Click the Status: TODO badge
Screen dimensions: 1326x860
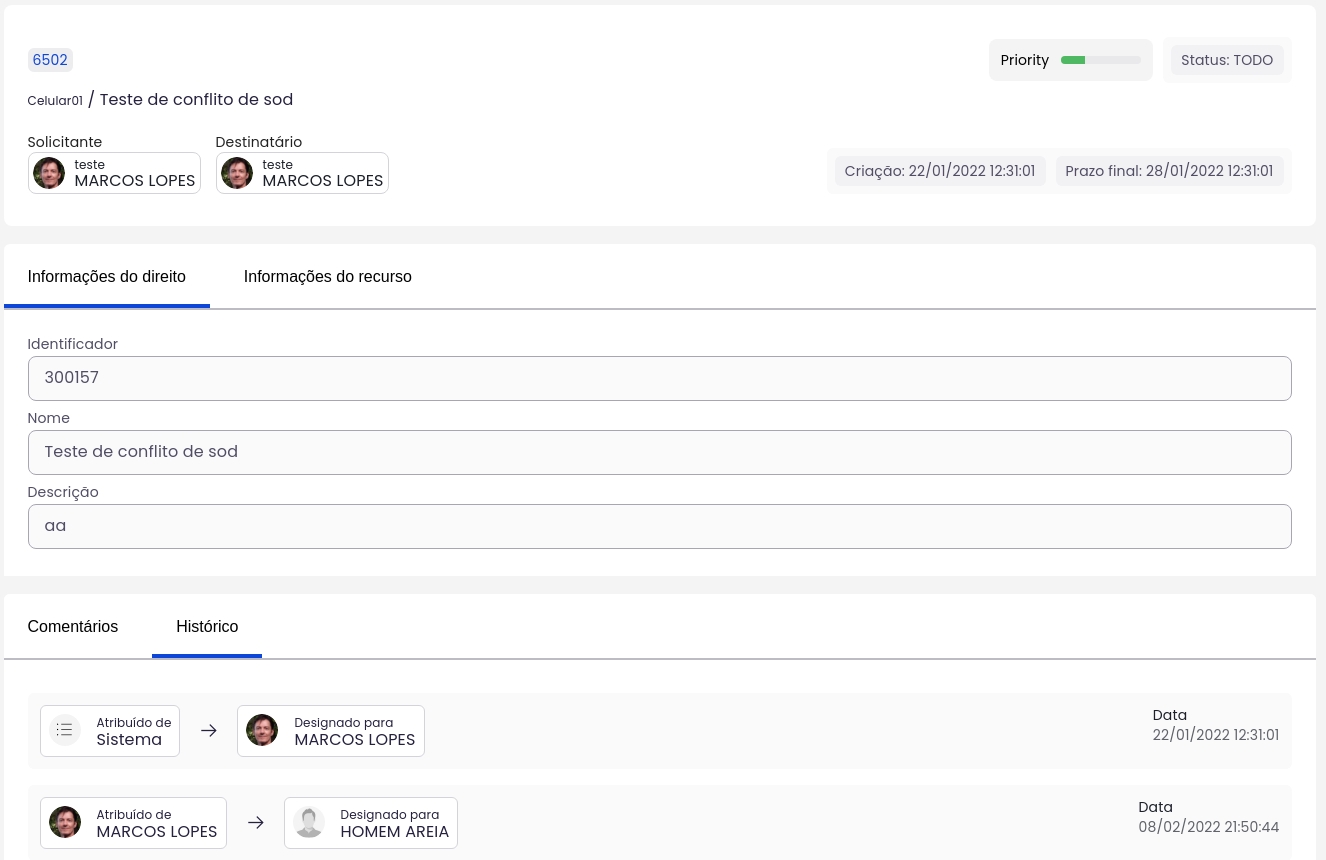pos(1226,60)
